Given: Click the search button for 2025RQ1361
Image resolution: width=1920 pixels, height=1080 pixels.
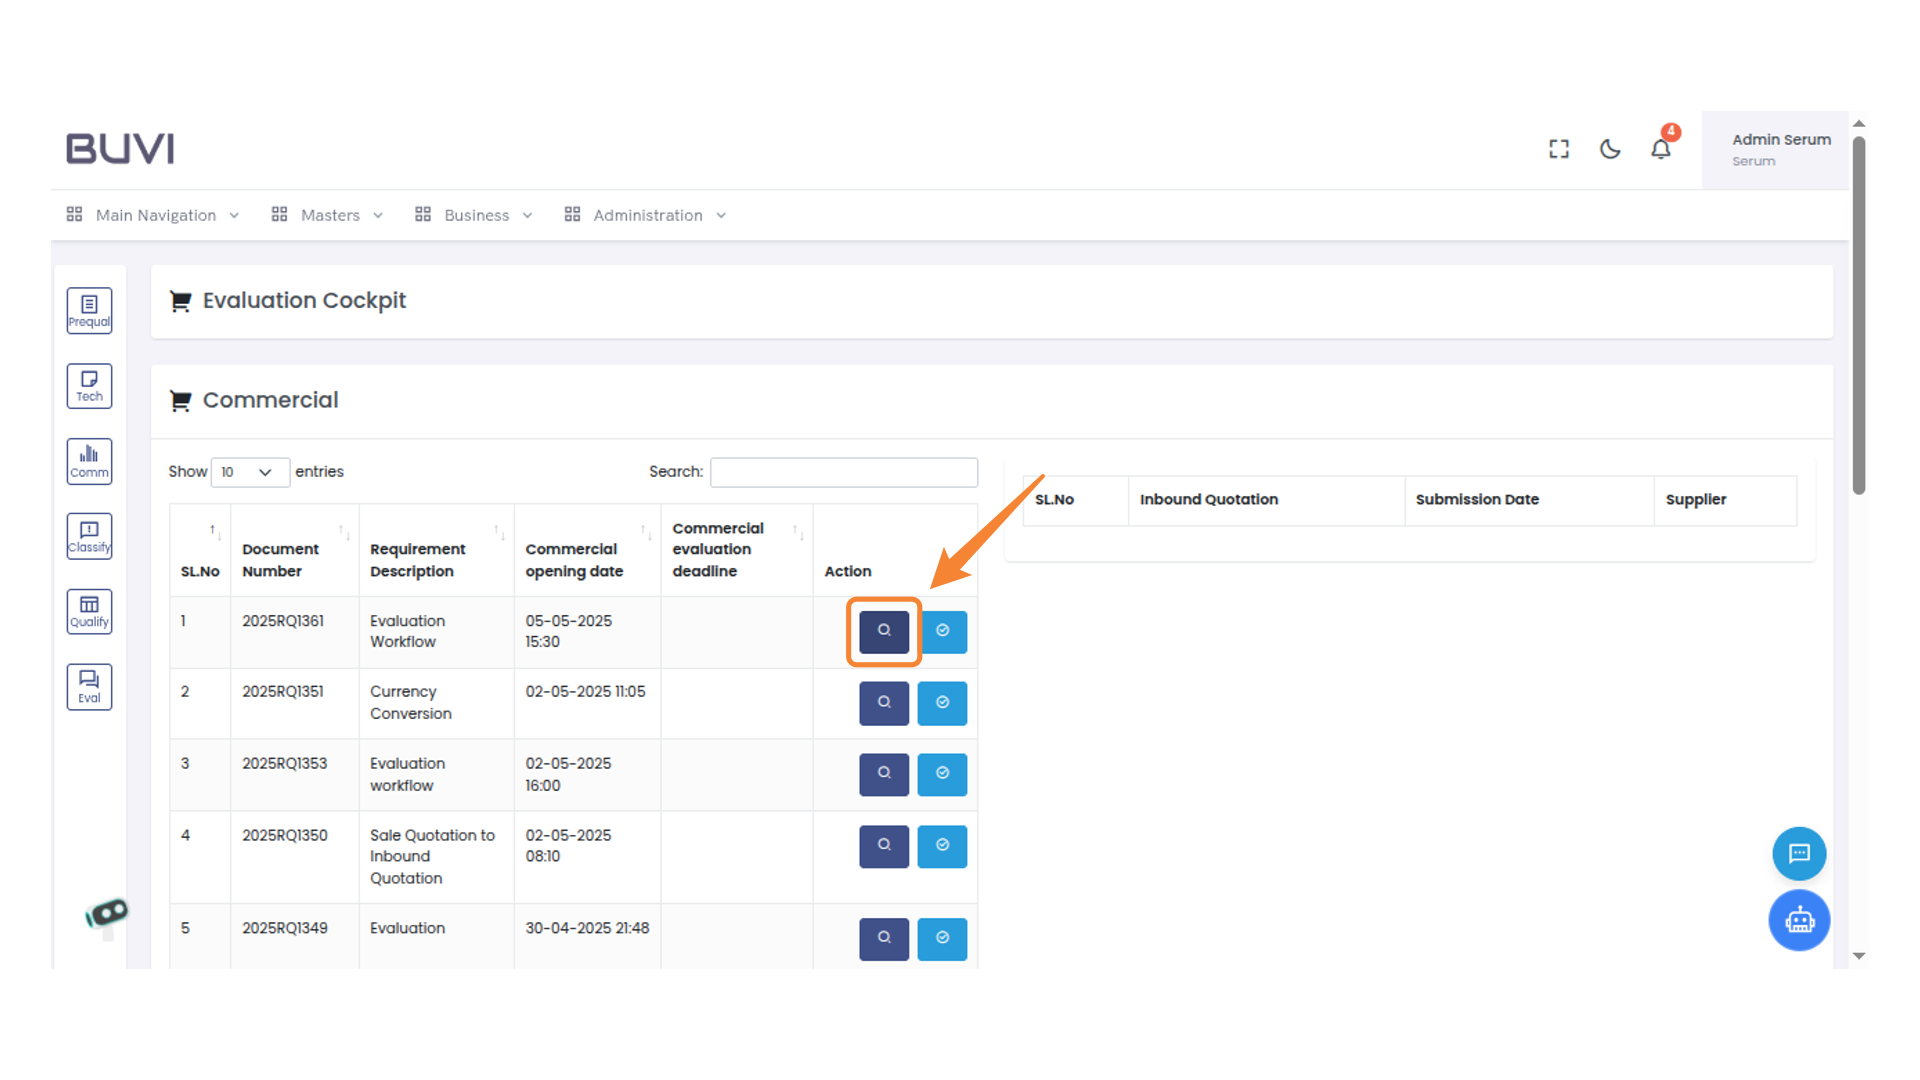Looking at the screenshot, I should click(884, 631).
